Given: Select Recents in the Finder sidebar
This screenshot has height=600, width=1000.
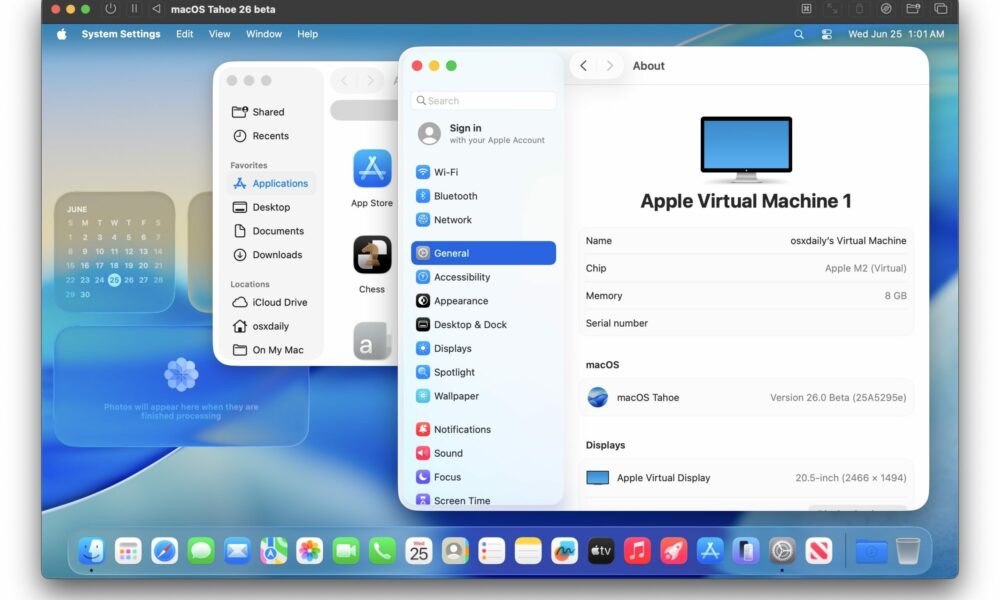Looking at the screenshot, I should tap(271, 136).
